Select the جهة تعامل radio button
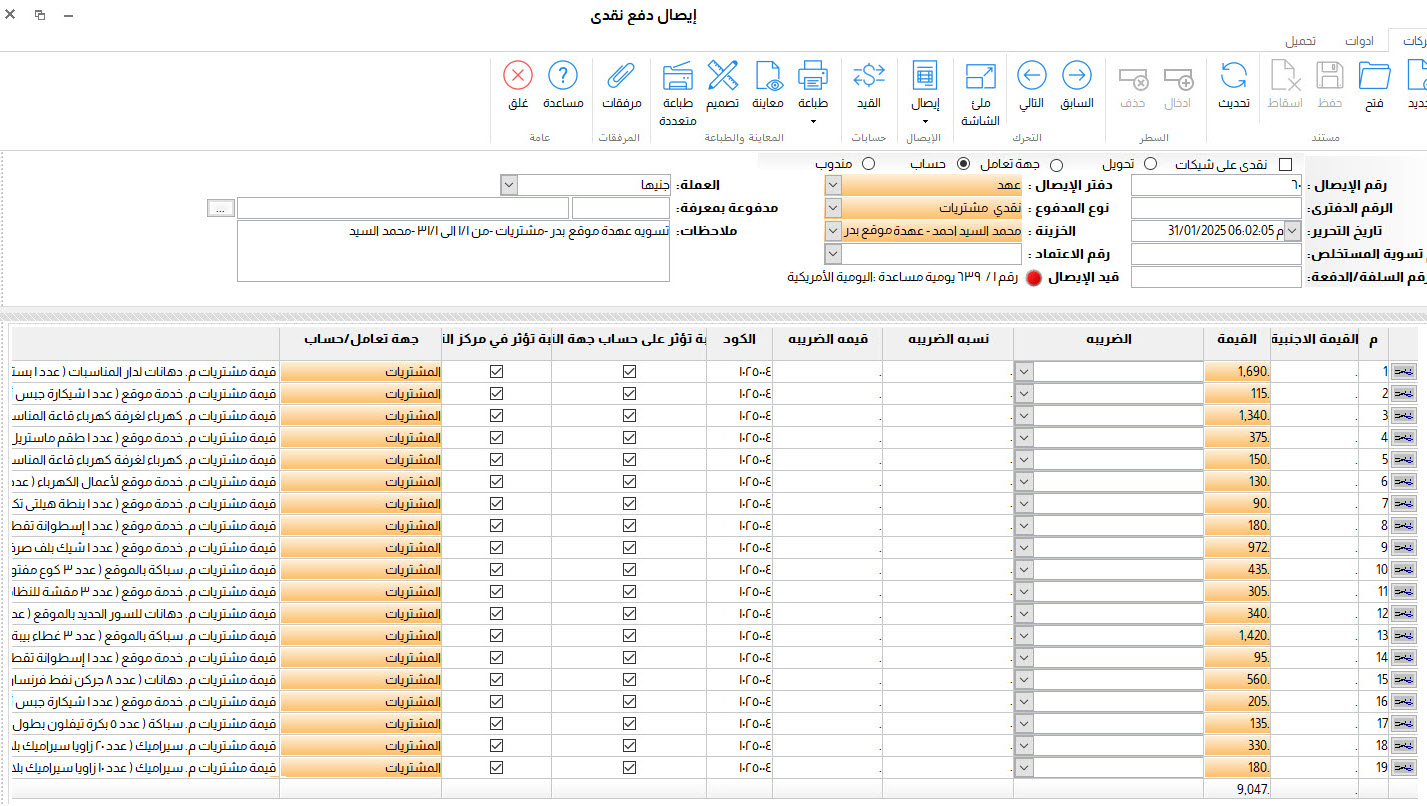 coord(1056,164)
